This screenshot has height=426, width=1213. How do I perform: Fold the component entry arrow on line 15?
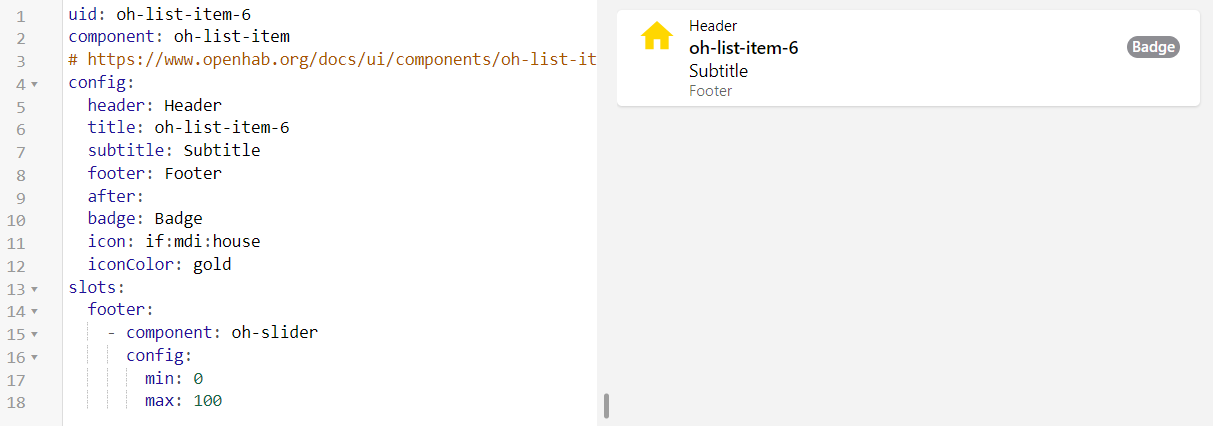pyautogui.click(x=35, y=334)
